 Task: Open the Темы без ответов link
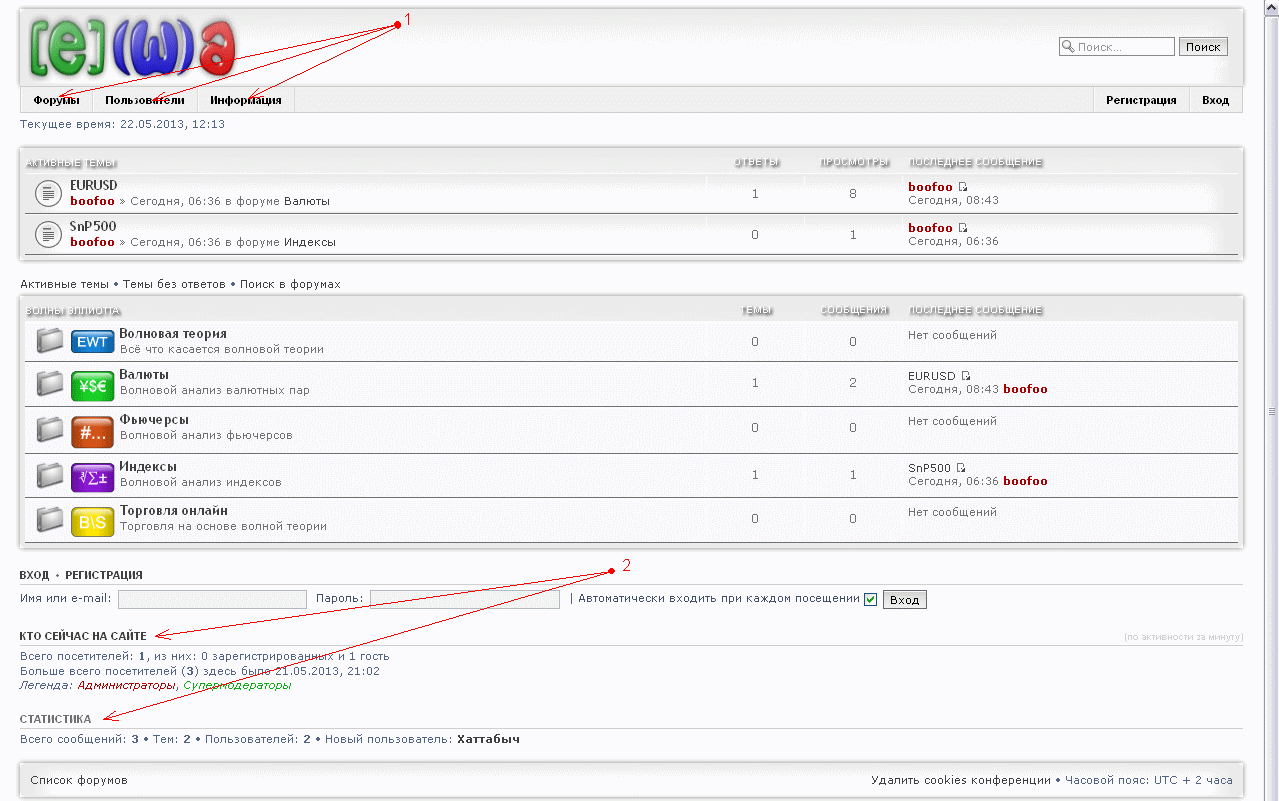pyautogui.click(x=174, y=284)
